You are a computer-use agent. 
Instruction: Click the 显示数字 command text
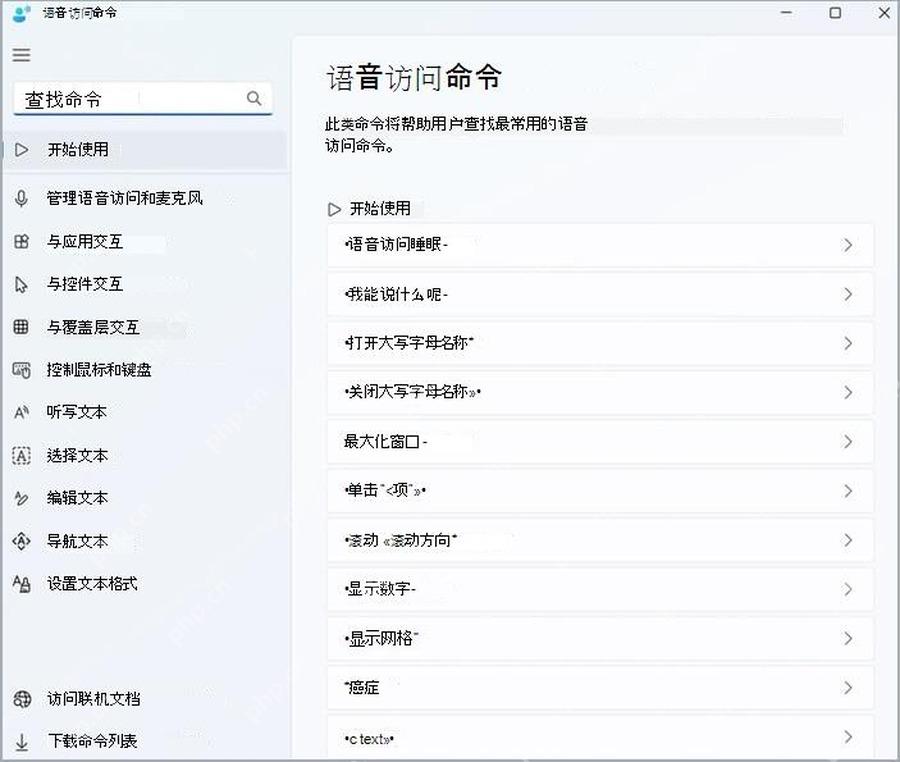tap(380, 589)
